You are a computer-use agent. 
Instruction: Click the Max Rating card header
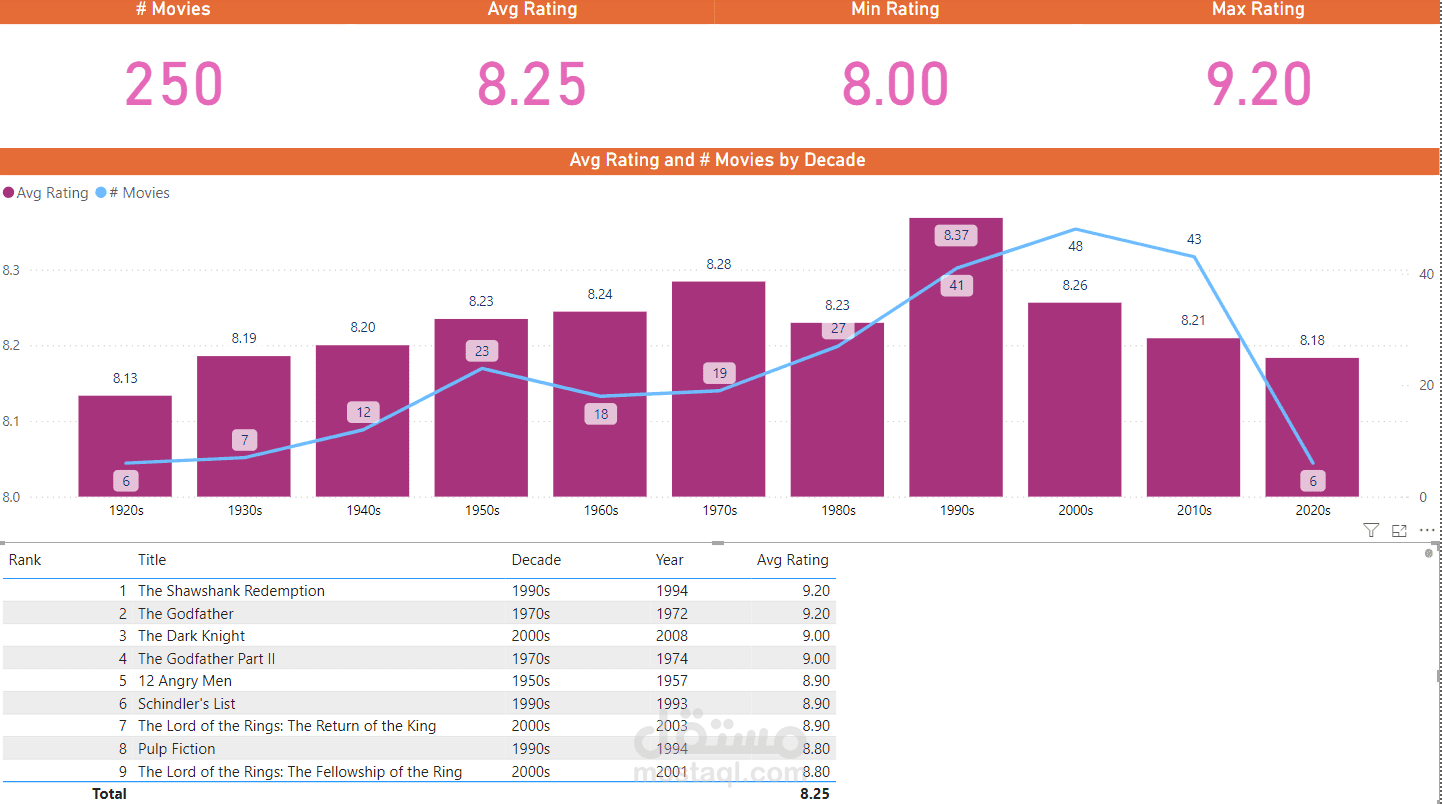pyautogui.click(x=1258, y=9)
